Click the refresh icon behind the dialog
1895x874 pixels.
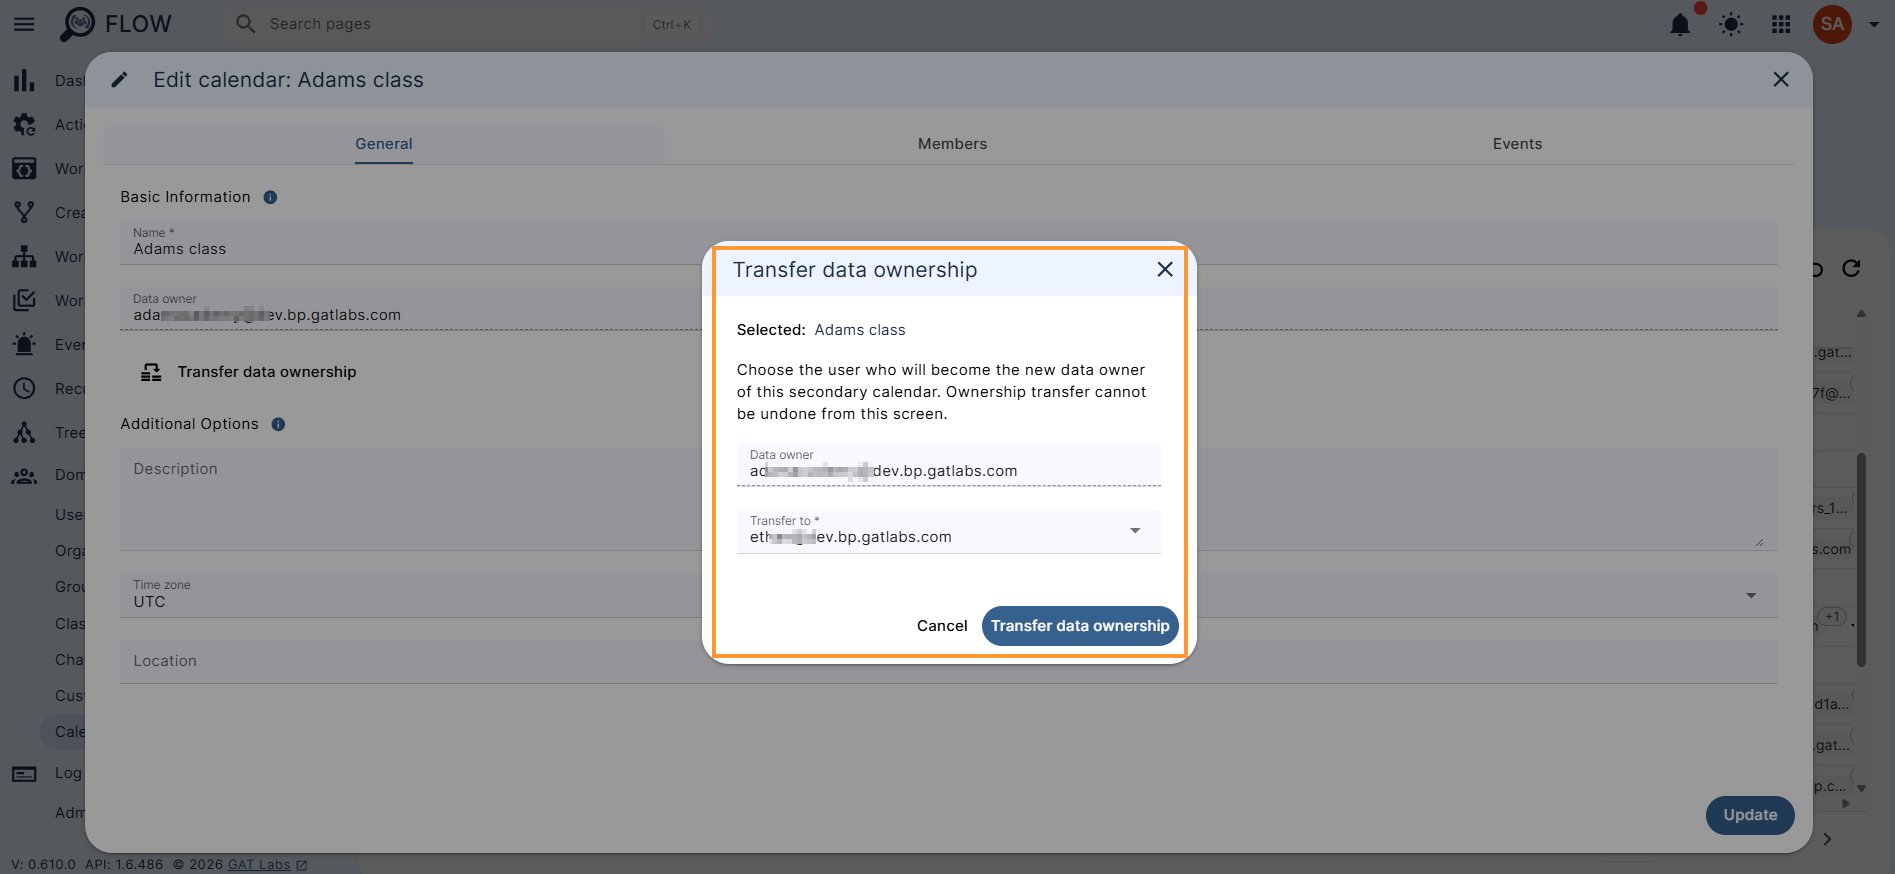coord(1851,268)
